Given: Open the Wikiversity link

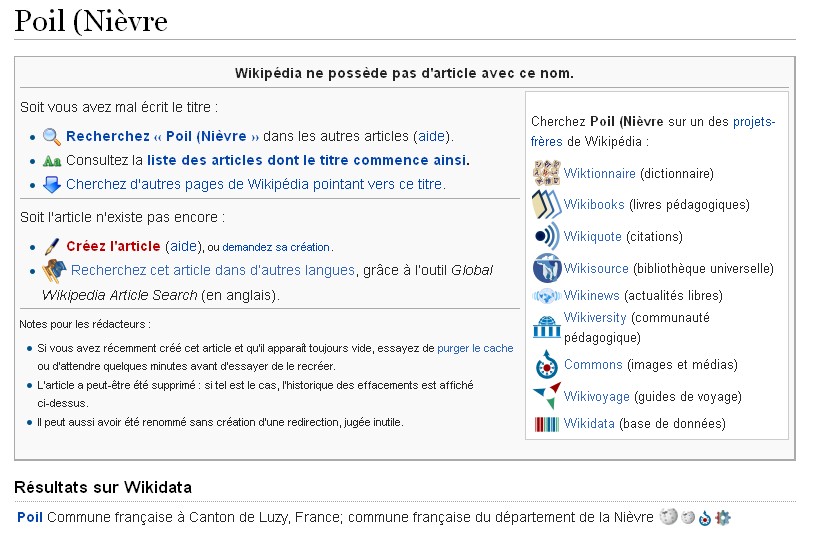Looking at the screenshot, I should pyautogui.click(x=595, y=318).
